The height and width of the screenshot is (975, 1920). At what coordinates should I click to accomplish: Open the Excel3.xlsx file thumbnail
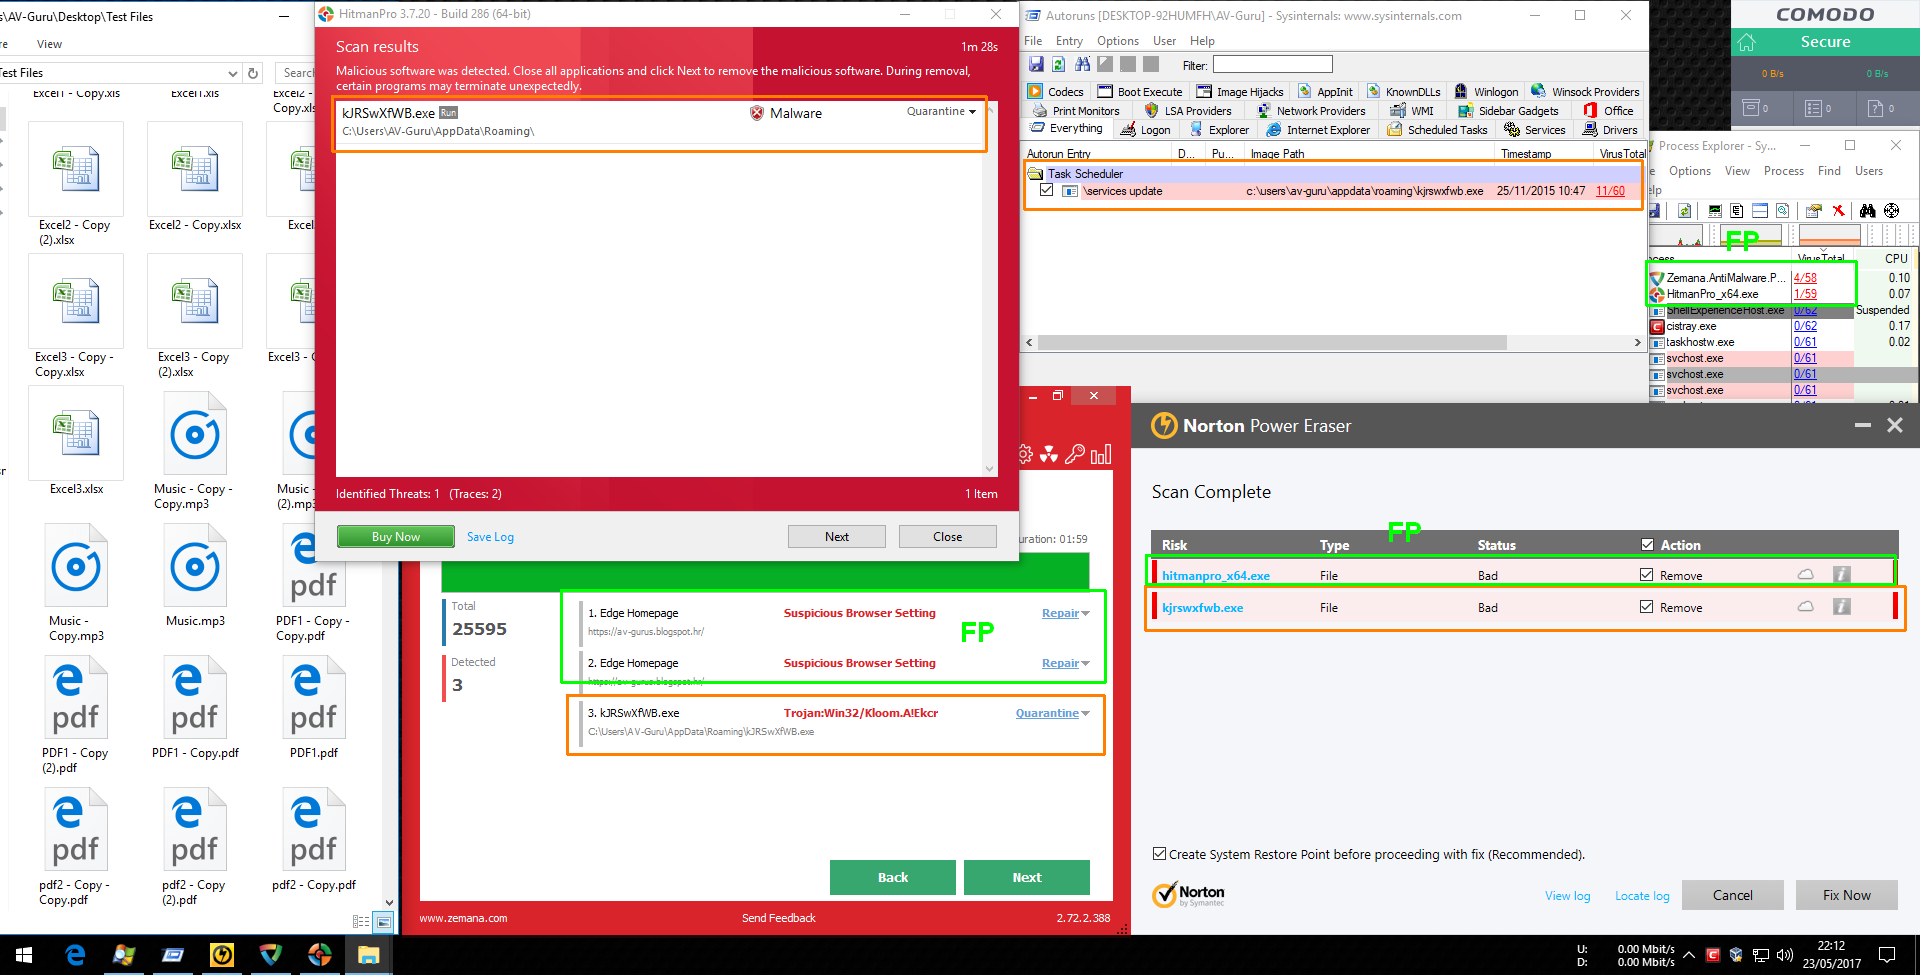tap(77, 443)
